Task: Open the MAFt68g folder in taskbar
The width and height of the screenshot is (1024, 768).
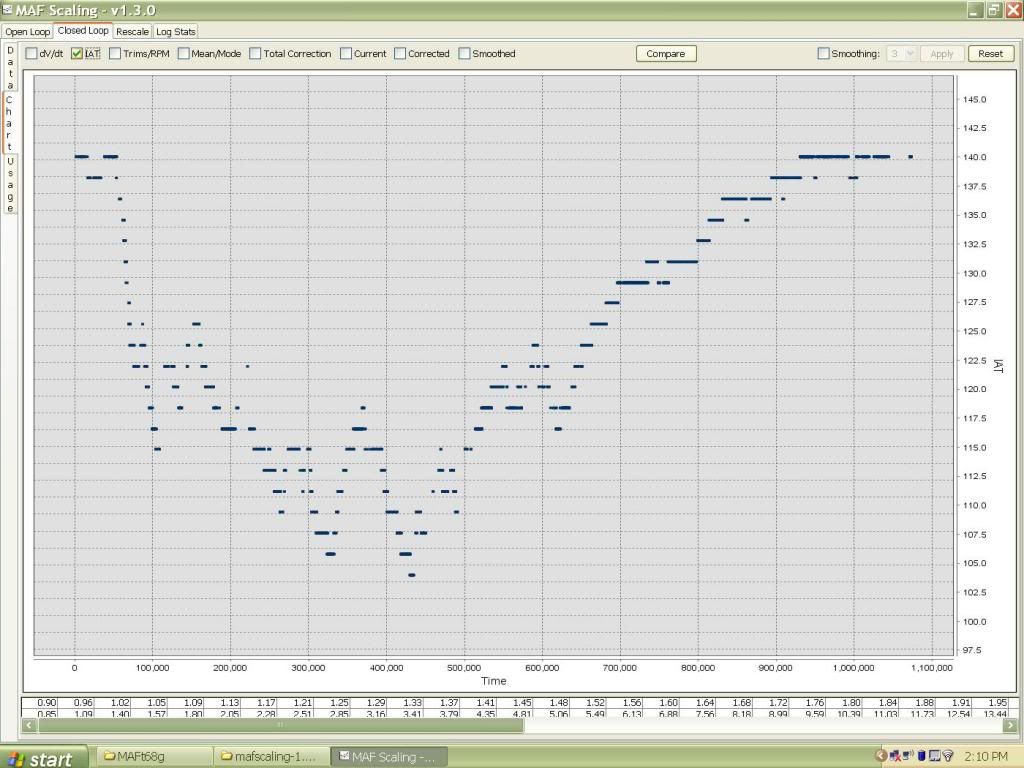Action: tap(157, 757)
